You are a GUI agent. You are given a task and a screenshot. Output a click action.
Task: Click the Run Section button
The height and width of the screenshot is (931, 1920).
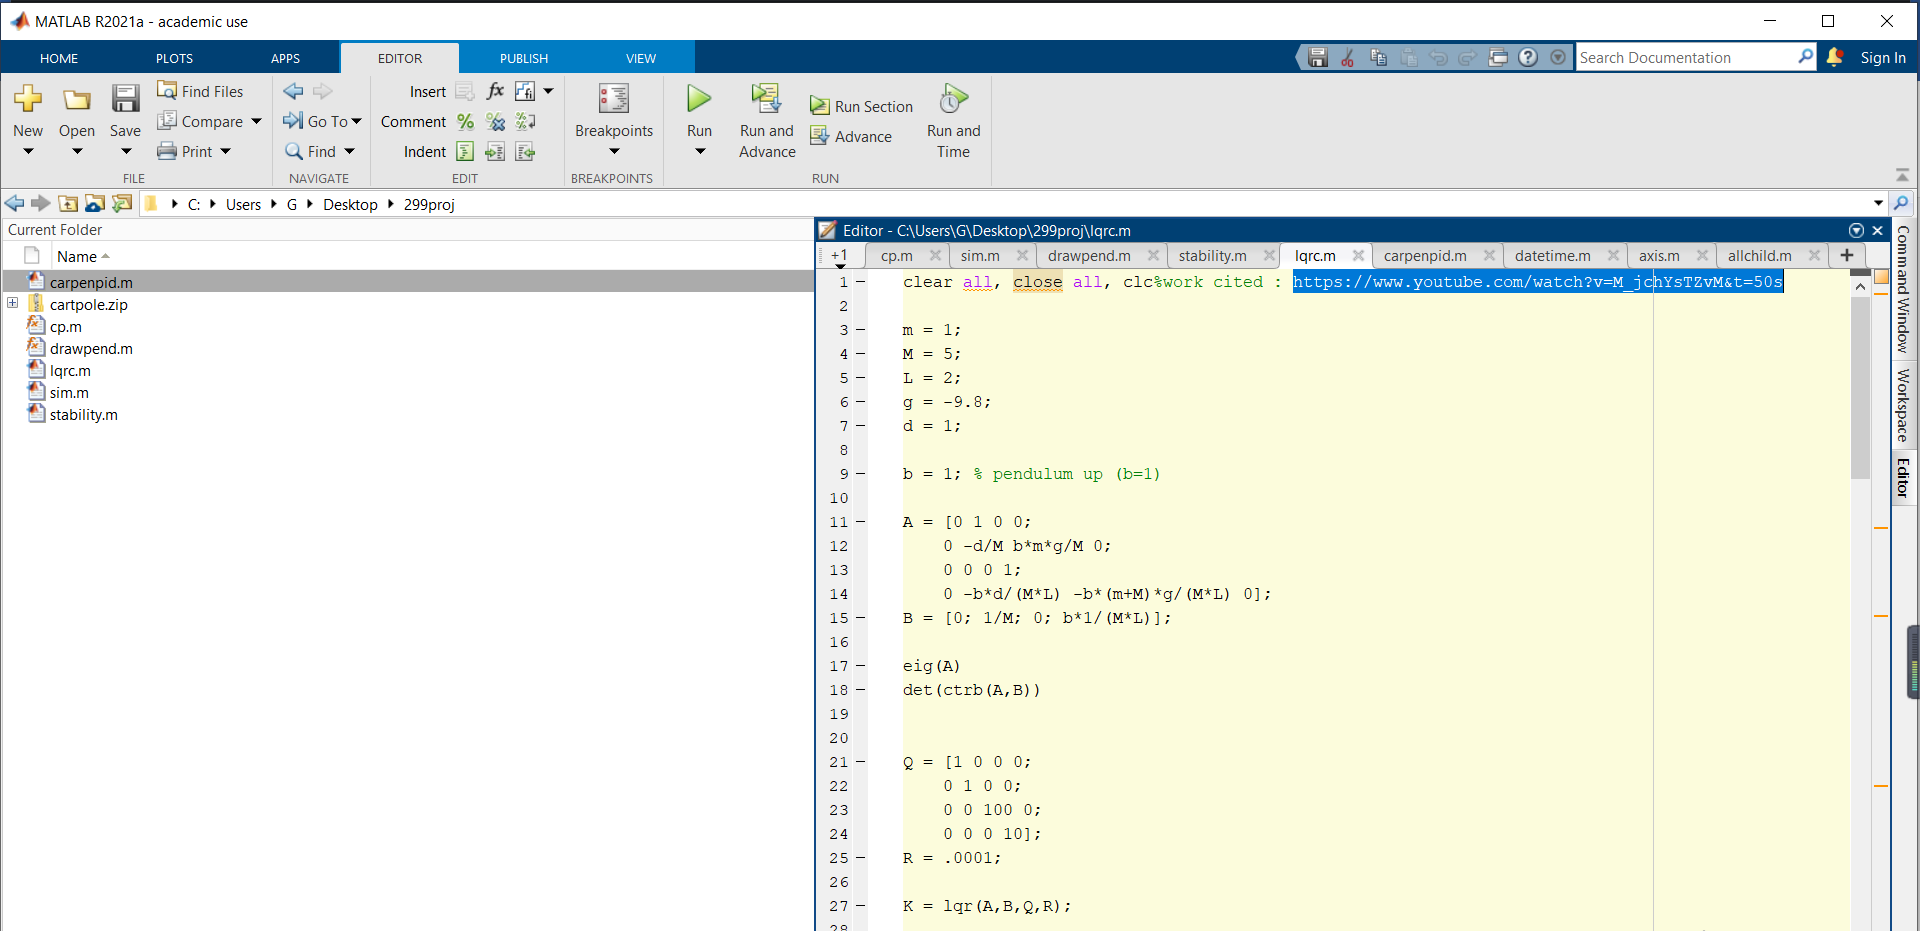(862, 106)
